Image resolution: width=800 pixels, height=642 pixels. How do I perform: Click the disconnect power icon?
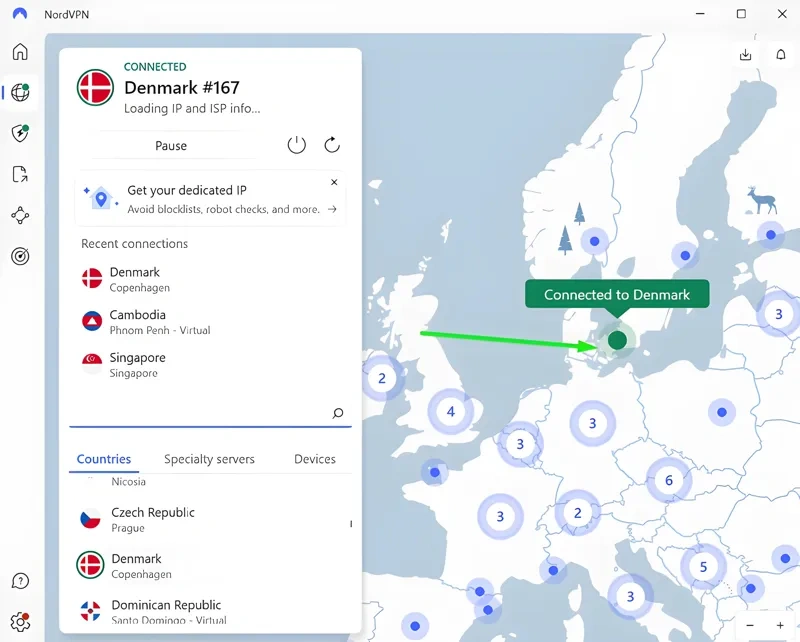pyautogui.click(x=296, y=145)
